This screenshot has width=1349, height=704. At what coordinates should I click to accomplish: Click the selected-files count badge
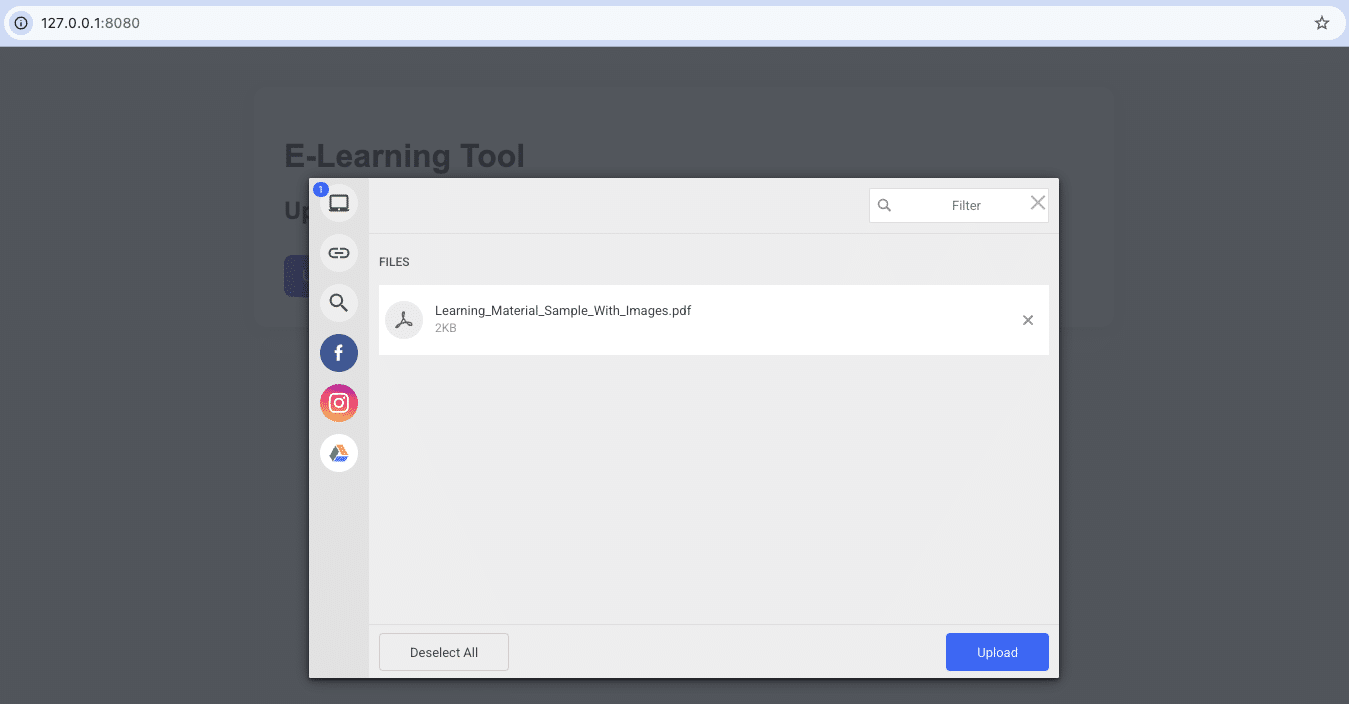coord(321,189)
